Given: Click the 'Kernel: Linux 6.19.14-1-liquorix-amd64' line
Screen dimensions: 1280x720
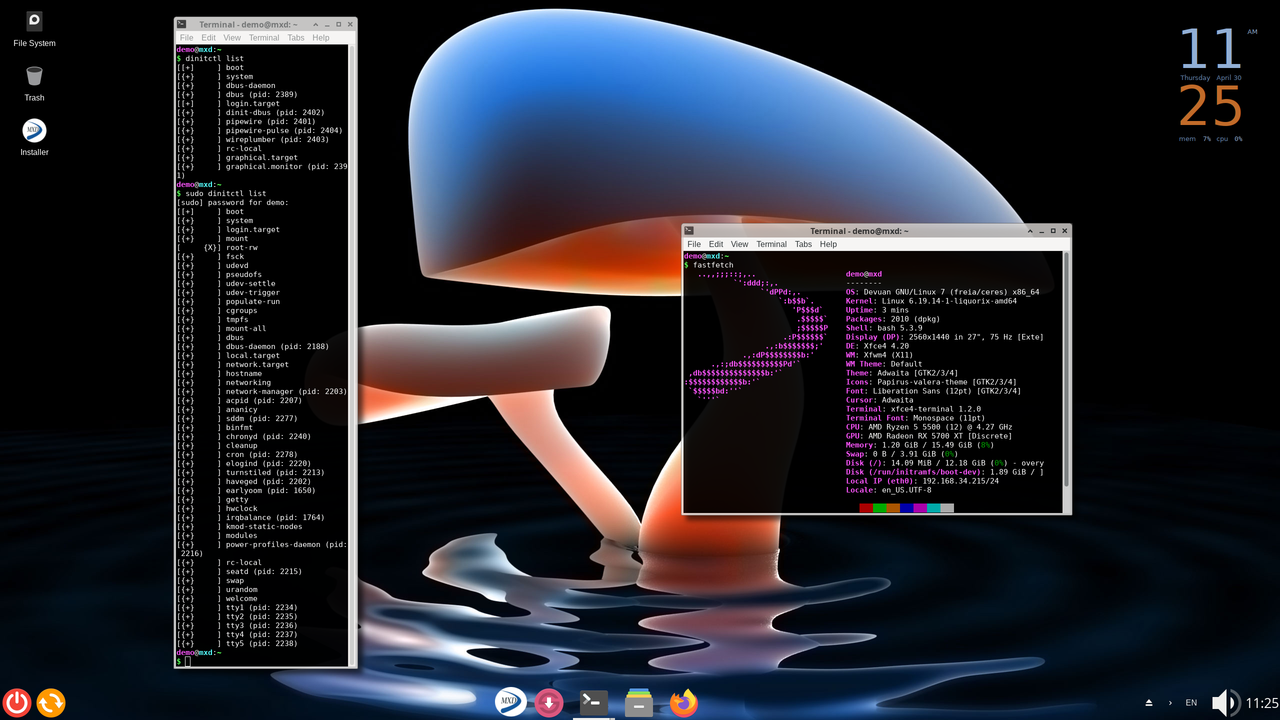Looking at the screenshot, I should pyautogui.click(x=931, y=301).
